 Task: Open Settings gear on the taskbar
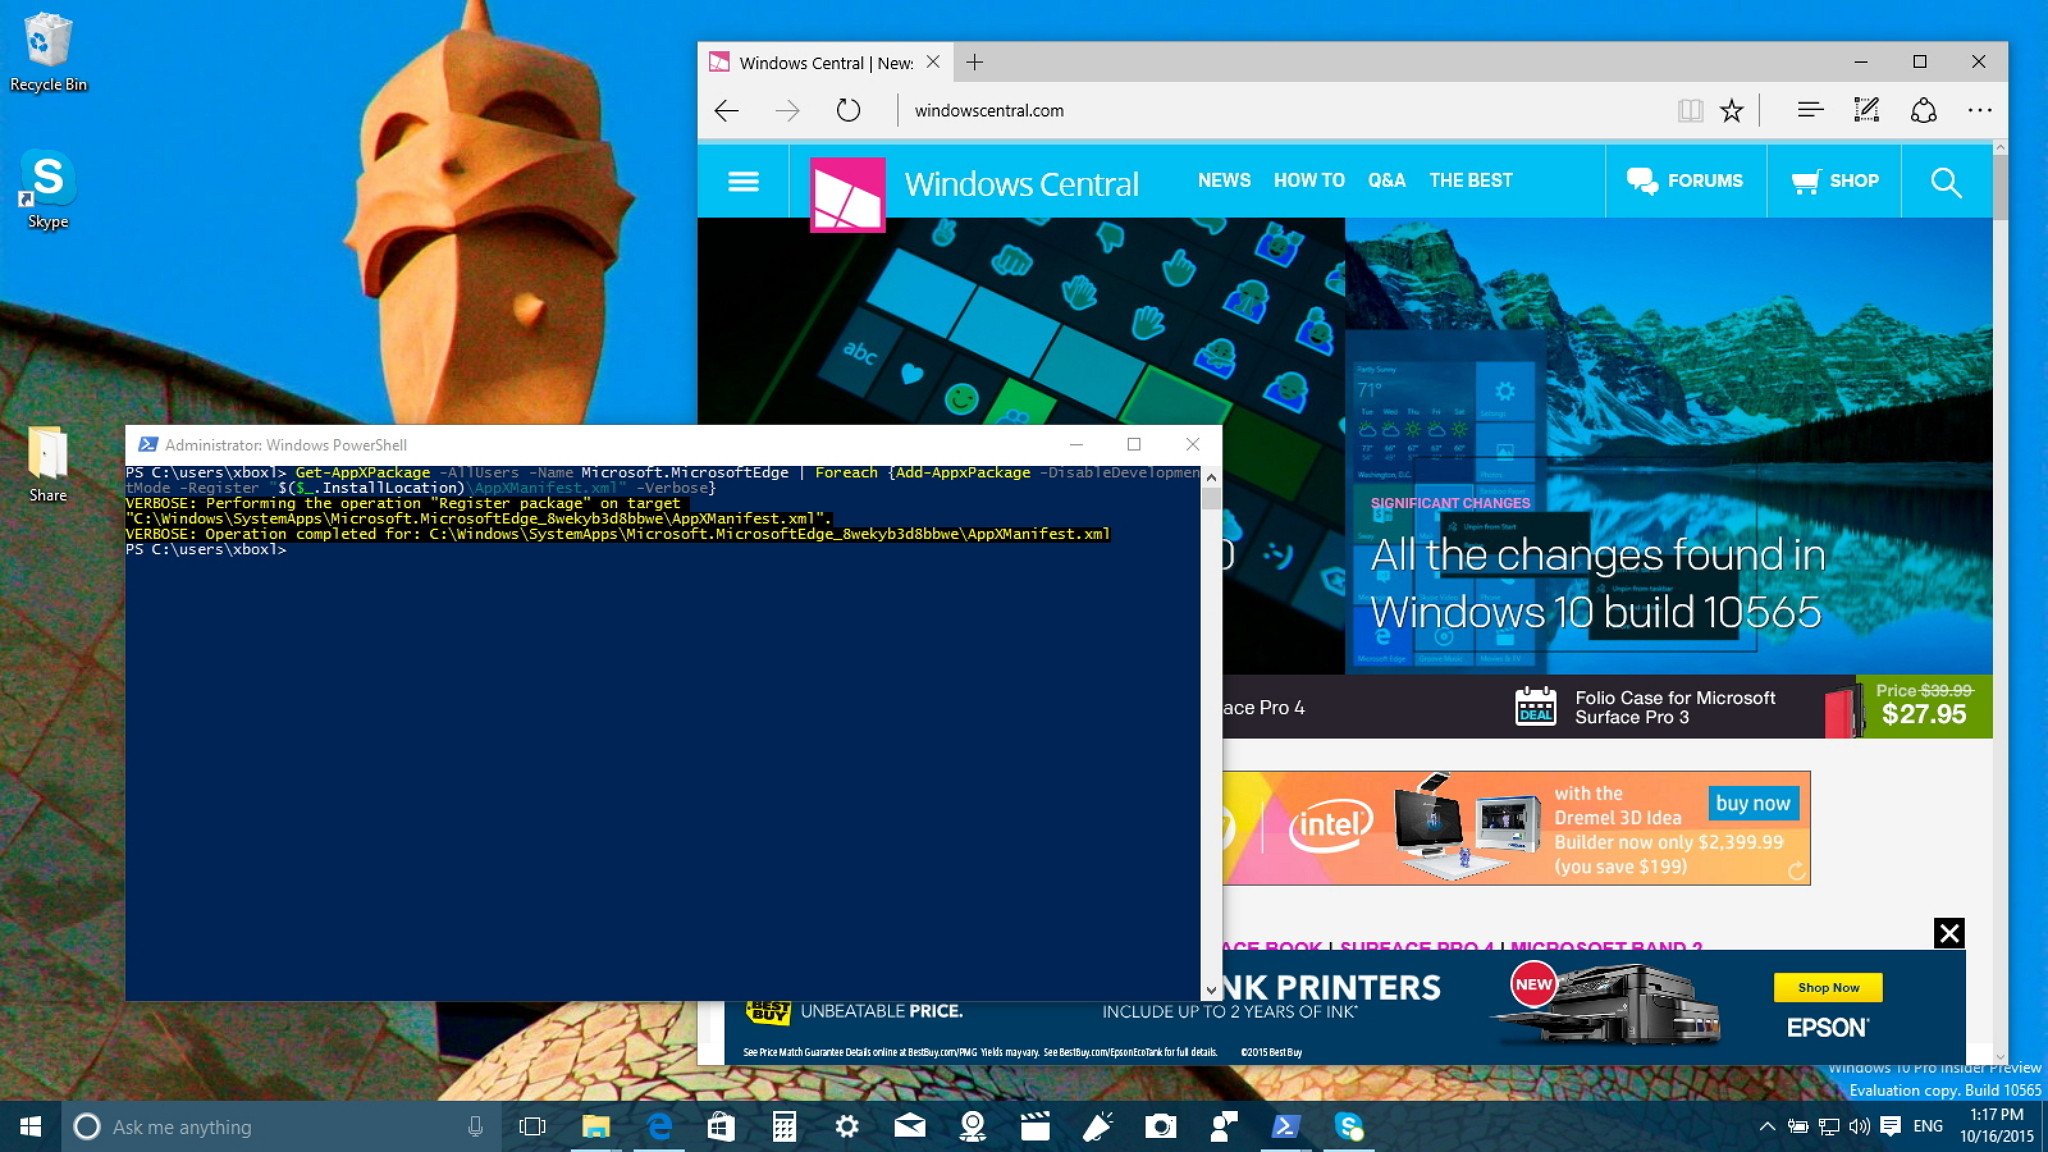(x=847, y=1127)
